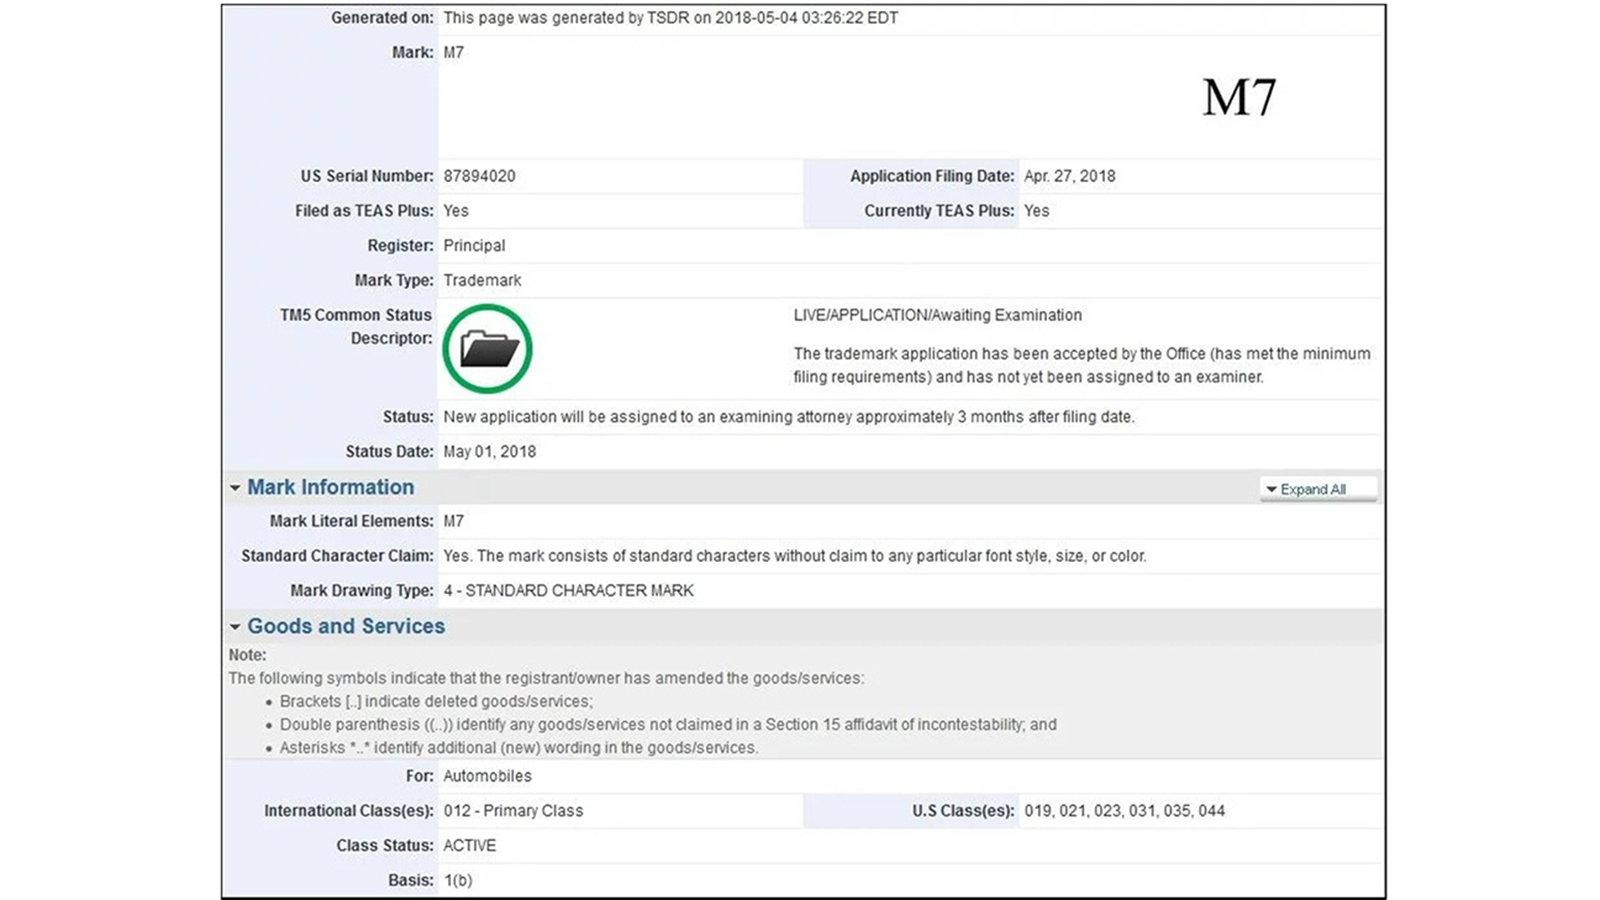Click the US Serial Number label
1600x900 pixels.
click(x=367, y=176)
